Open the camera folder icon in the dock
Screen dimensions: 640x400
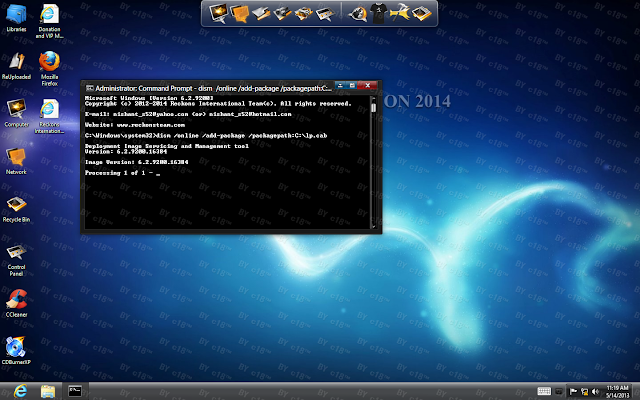point(282,13)
